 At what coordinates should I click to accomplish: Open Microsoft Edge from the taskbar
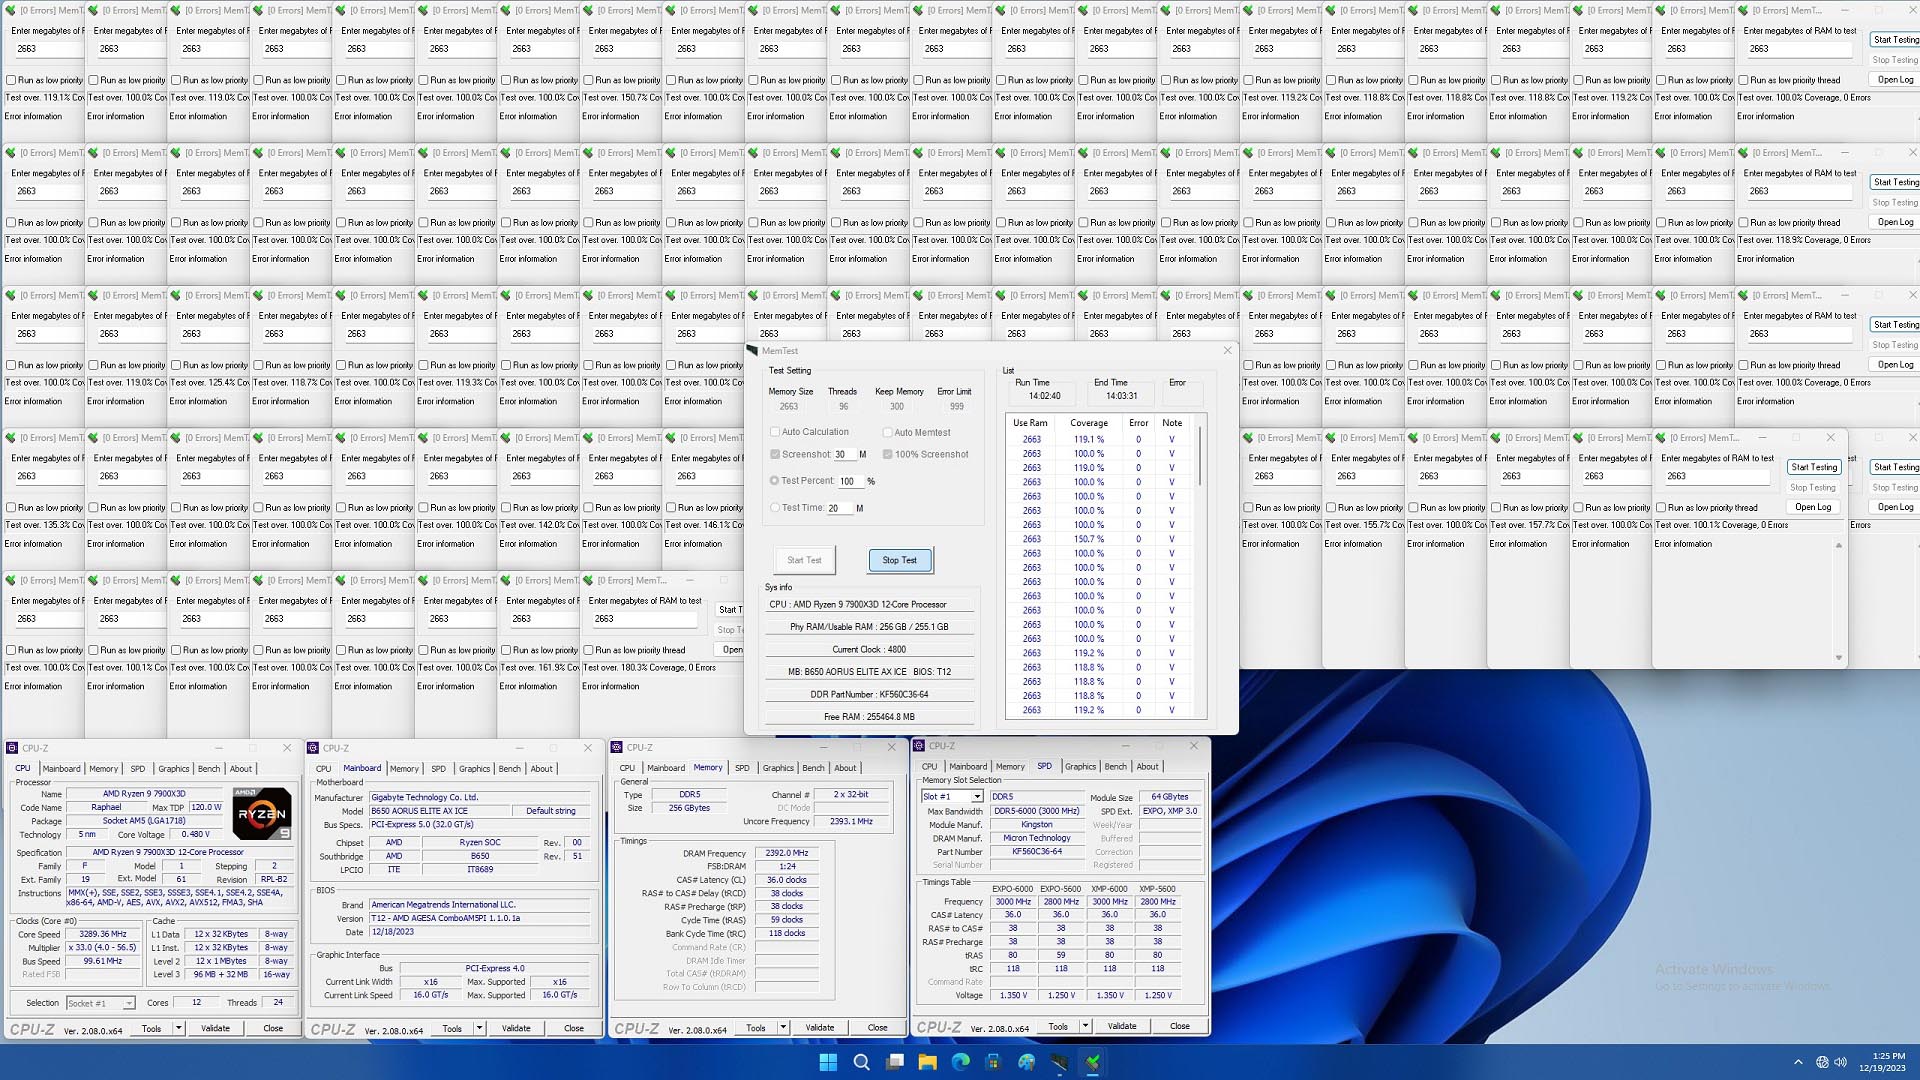point(960,1062)
